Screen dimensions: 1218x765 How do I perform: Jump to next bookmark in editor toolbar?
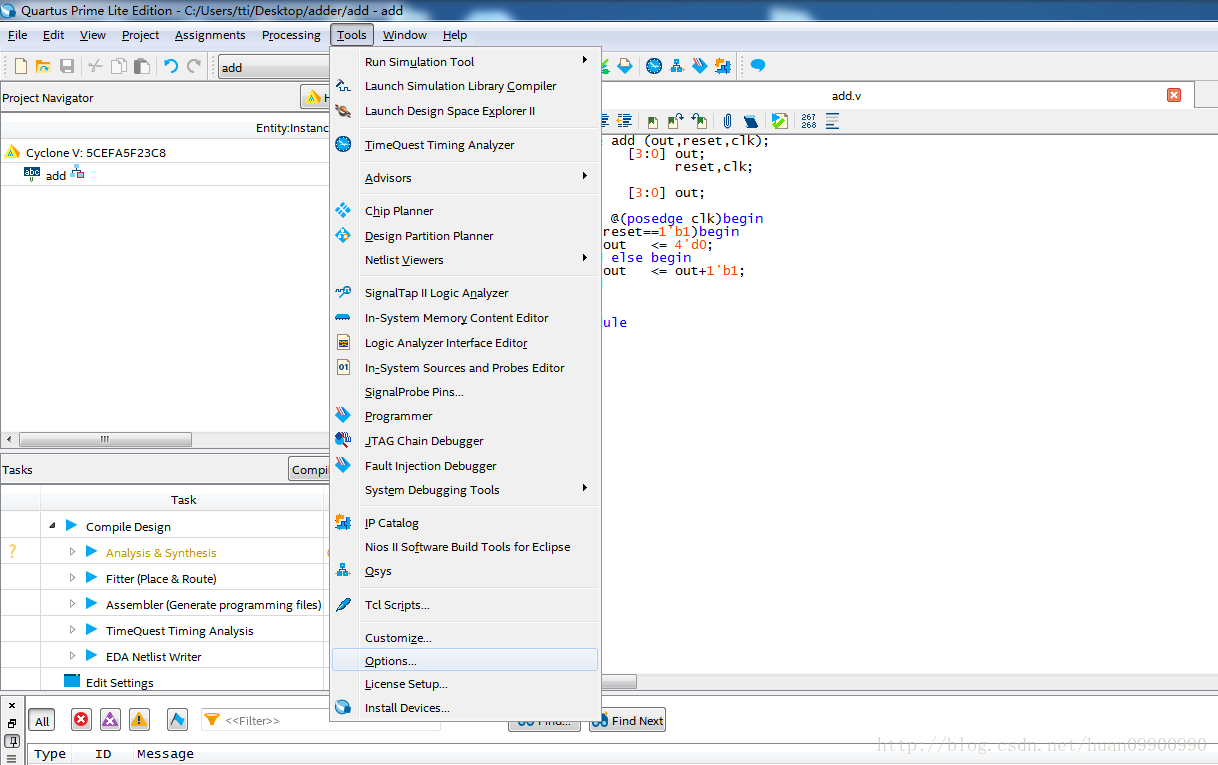click(676, 121)
